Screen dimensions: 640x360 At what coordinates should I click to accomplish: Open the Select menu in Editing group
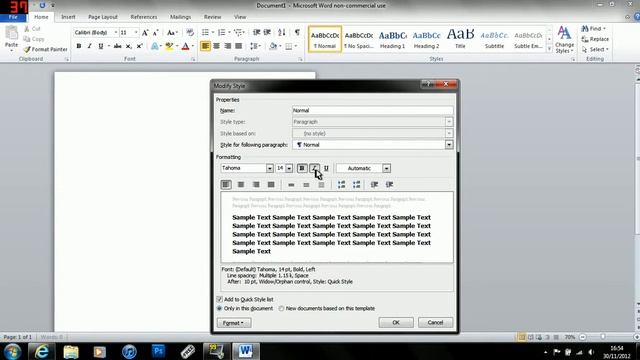tap(595, 49)
